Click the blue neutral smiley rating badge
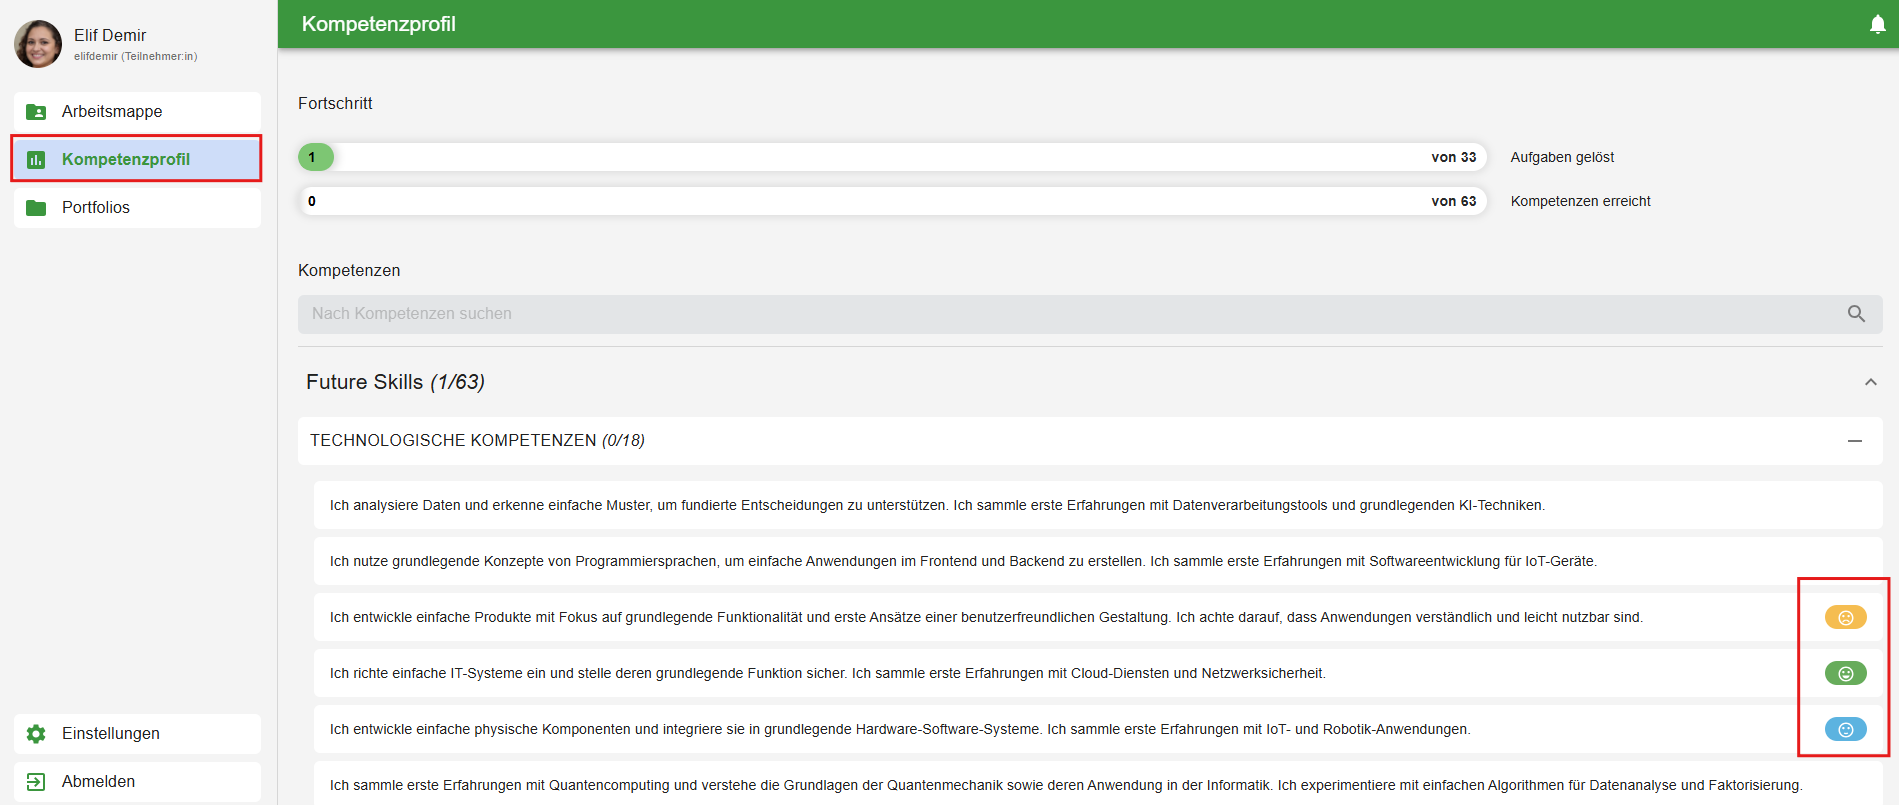The width and height of the screenshot is (1899, 805). click(1845, 730)
